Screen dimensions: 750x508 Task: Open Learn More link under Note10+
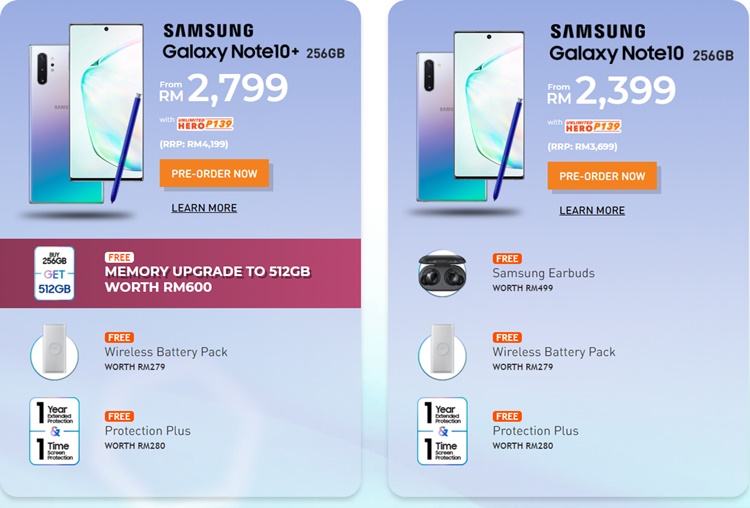pos(204,208)
